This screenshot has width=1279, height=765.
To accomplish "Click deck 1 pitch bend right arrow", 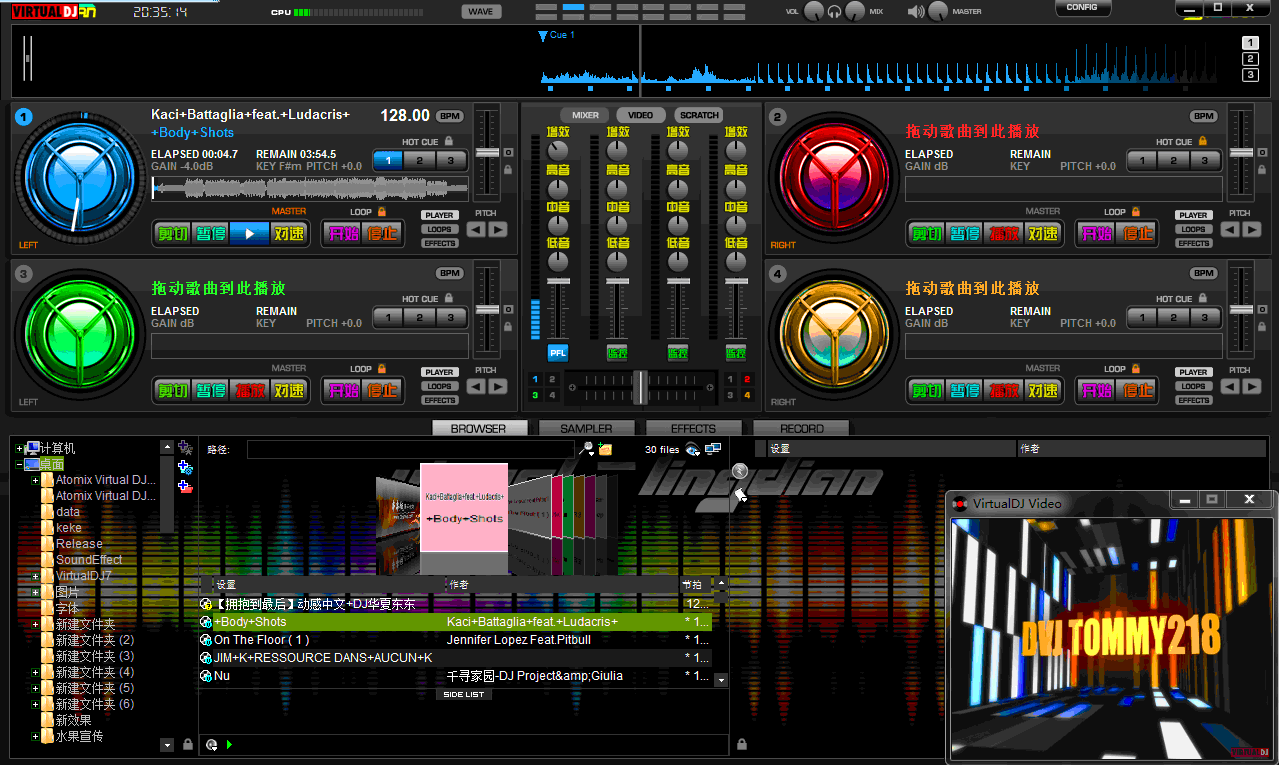I will [497, 230].
